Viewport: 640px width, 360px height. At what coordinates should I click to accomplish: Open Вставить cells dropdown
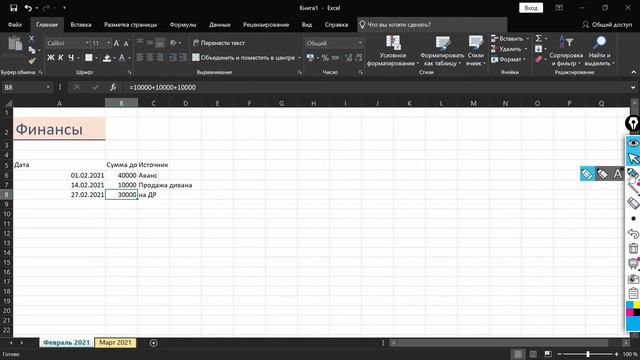[x=510, y=38]
